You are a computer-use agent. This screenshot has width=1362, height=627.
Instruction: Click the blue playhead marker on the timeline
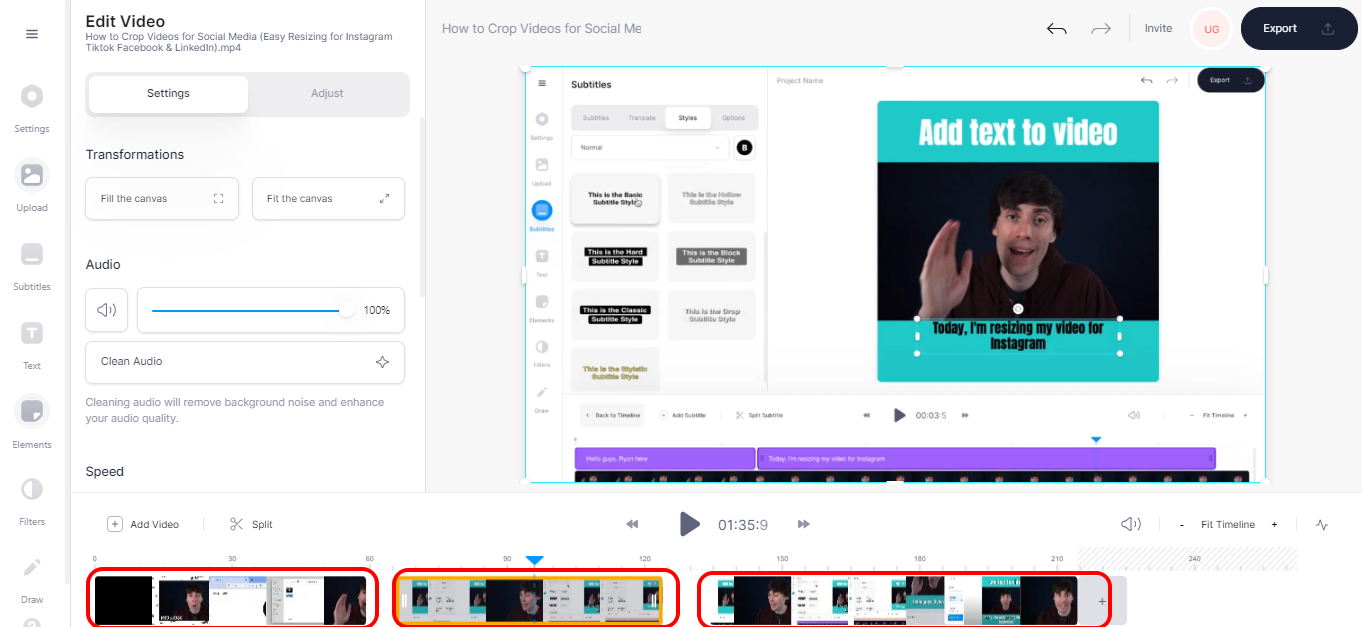click(x=534, y=561)
